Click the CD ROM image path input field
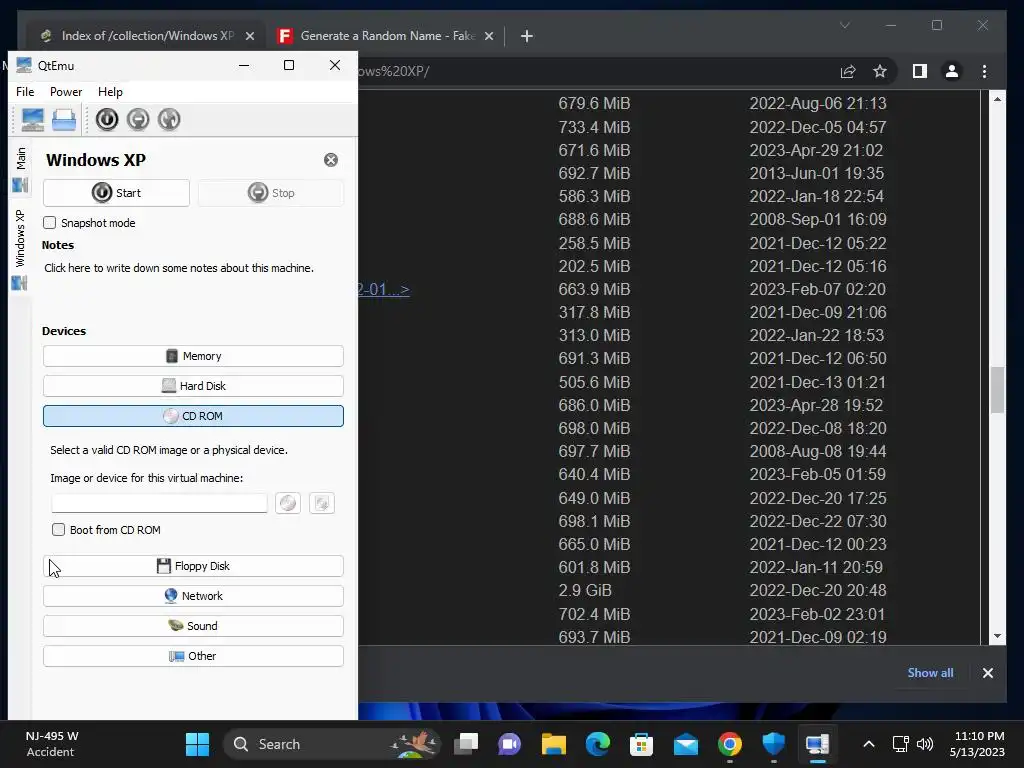Image resolution: width=1024 pixels, height=768 pixels. [159, 503]
